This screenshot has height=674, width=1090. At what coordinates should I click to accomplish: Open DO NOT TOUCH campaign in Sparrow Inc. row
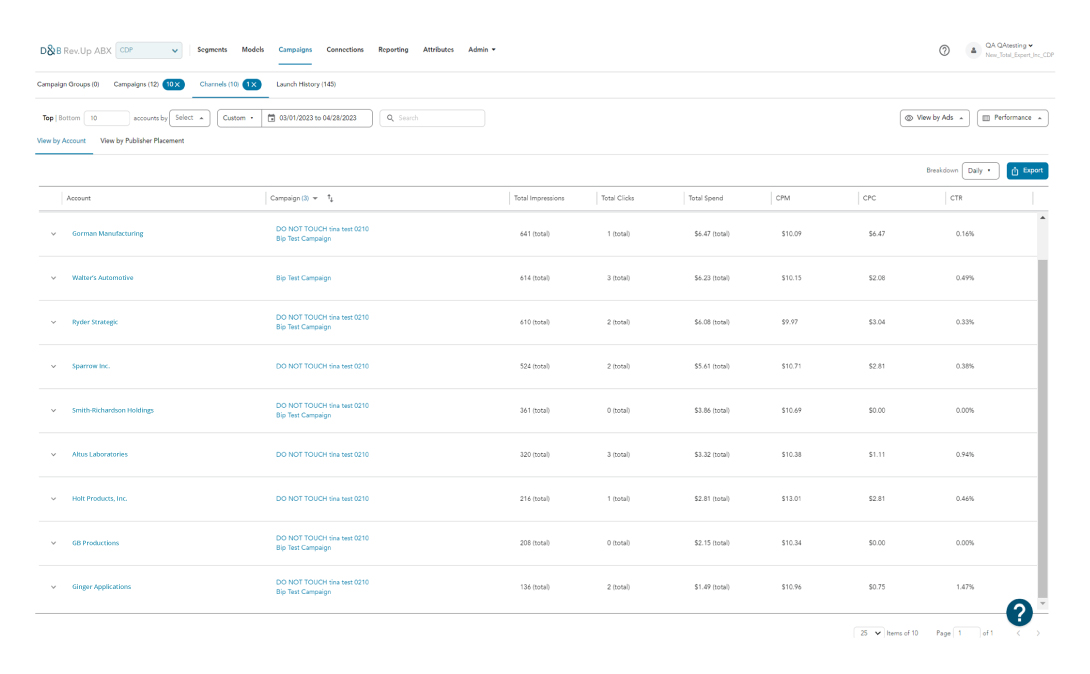(323, 366)
